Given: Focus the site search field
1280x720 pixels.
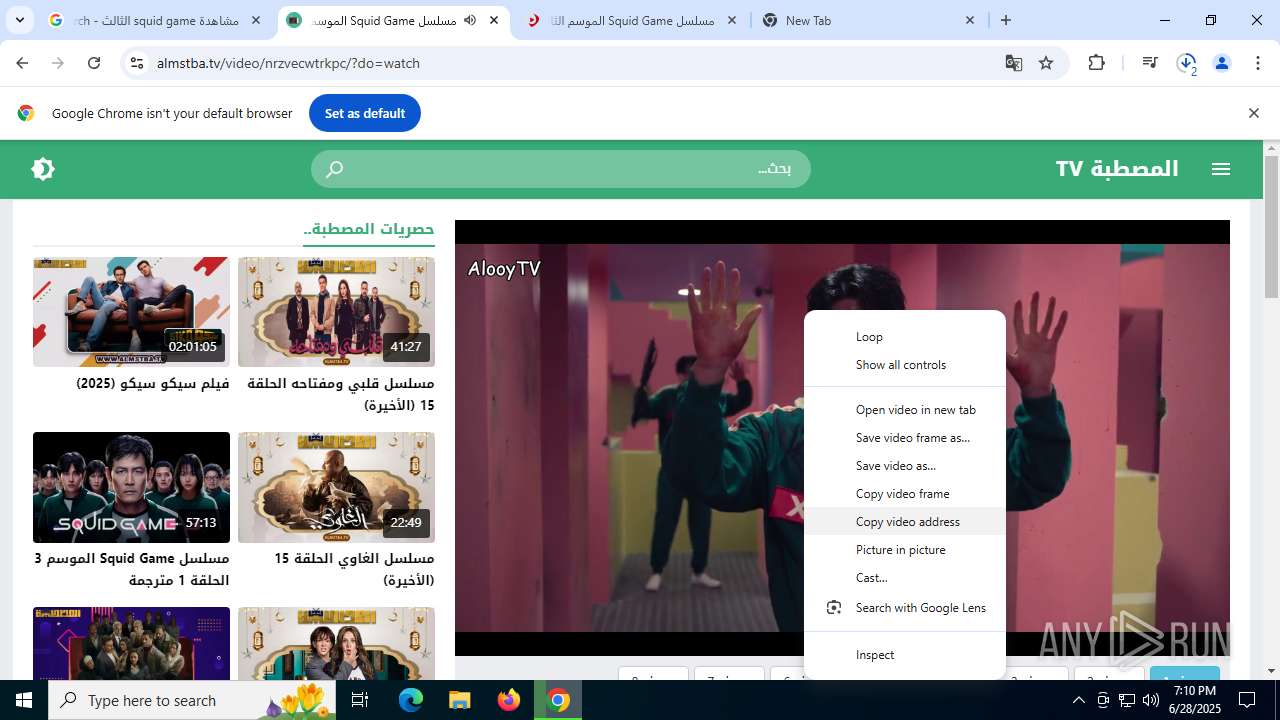Looking at the screenshot, I should (561, 169).
